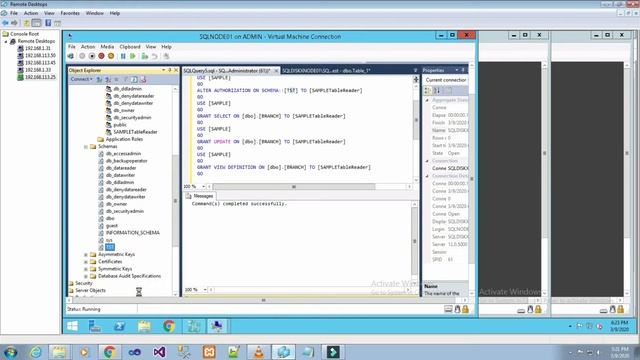The width and height of the screenshot is (640, 360).
Task: Open Chrome in remote session taskbar
Action: click(169, 326)
